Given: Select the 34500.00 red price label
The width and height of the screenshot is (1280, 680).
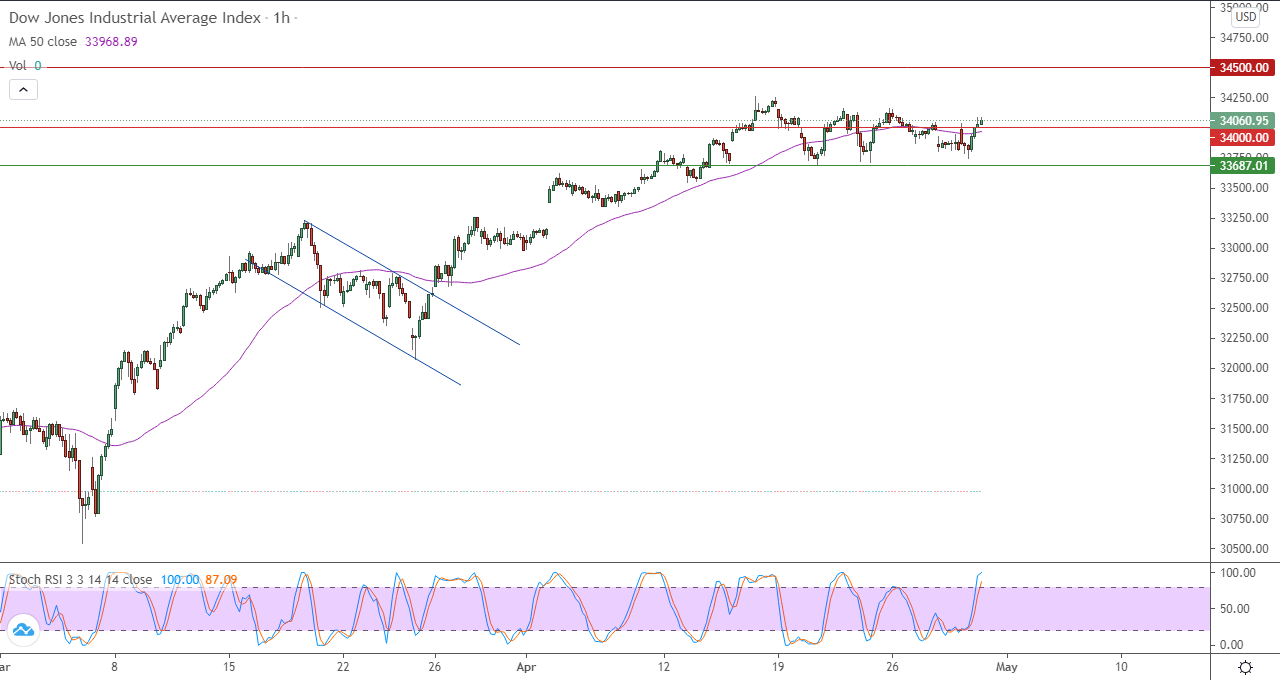Looking at the screenshot, I should 1243,68.
